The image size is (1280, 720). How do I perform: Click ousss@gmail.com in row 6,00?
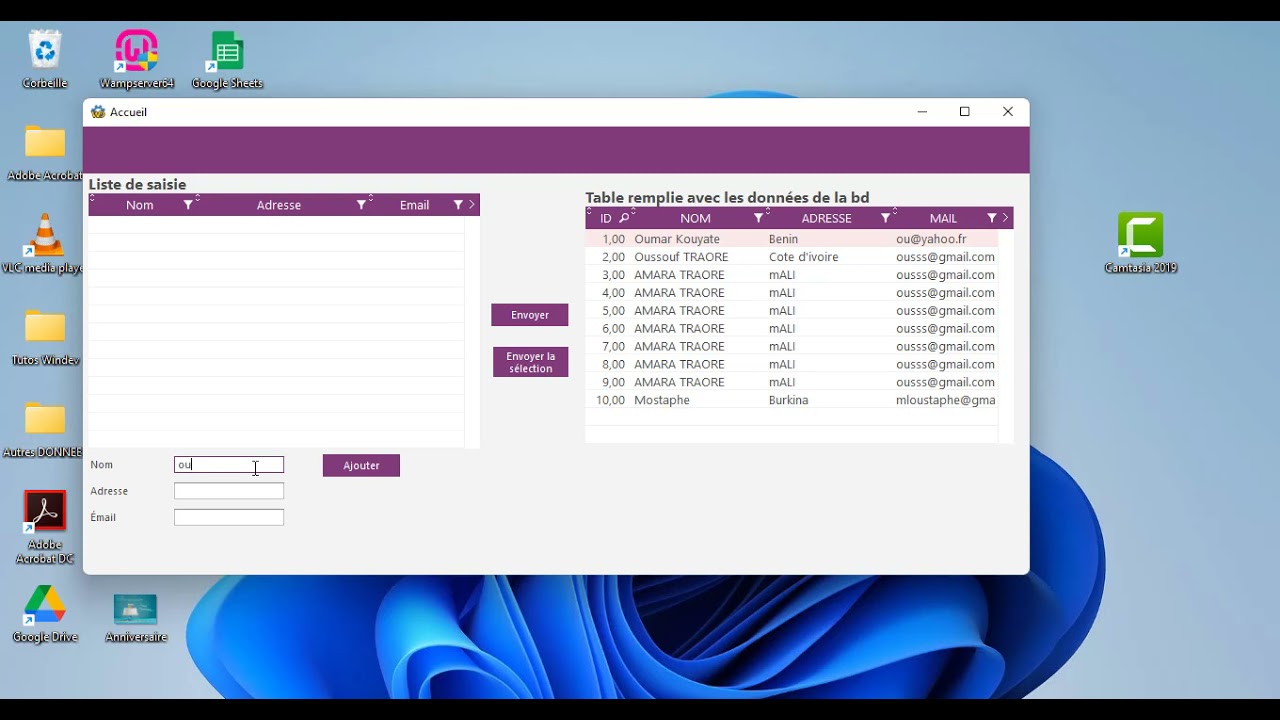945,329
